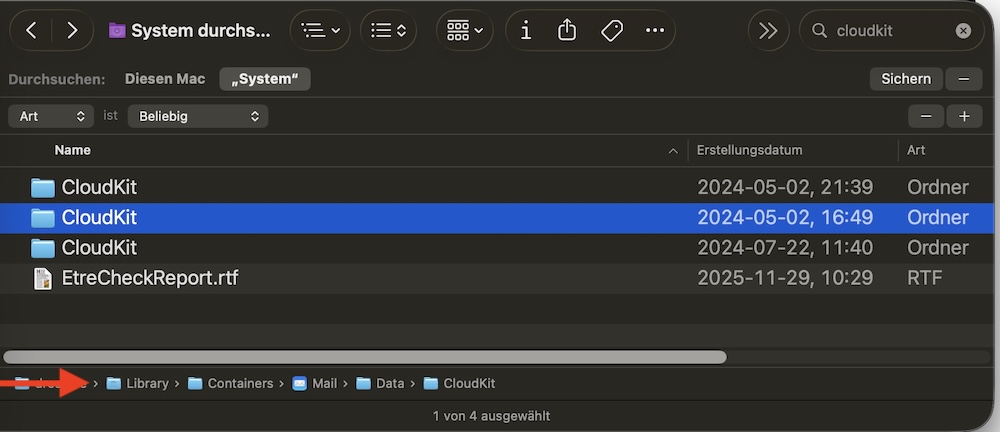The height and width of the screenshot is (432, 1000).
Task: Open the Art criteria dropdown
Action: [50, 116]
